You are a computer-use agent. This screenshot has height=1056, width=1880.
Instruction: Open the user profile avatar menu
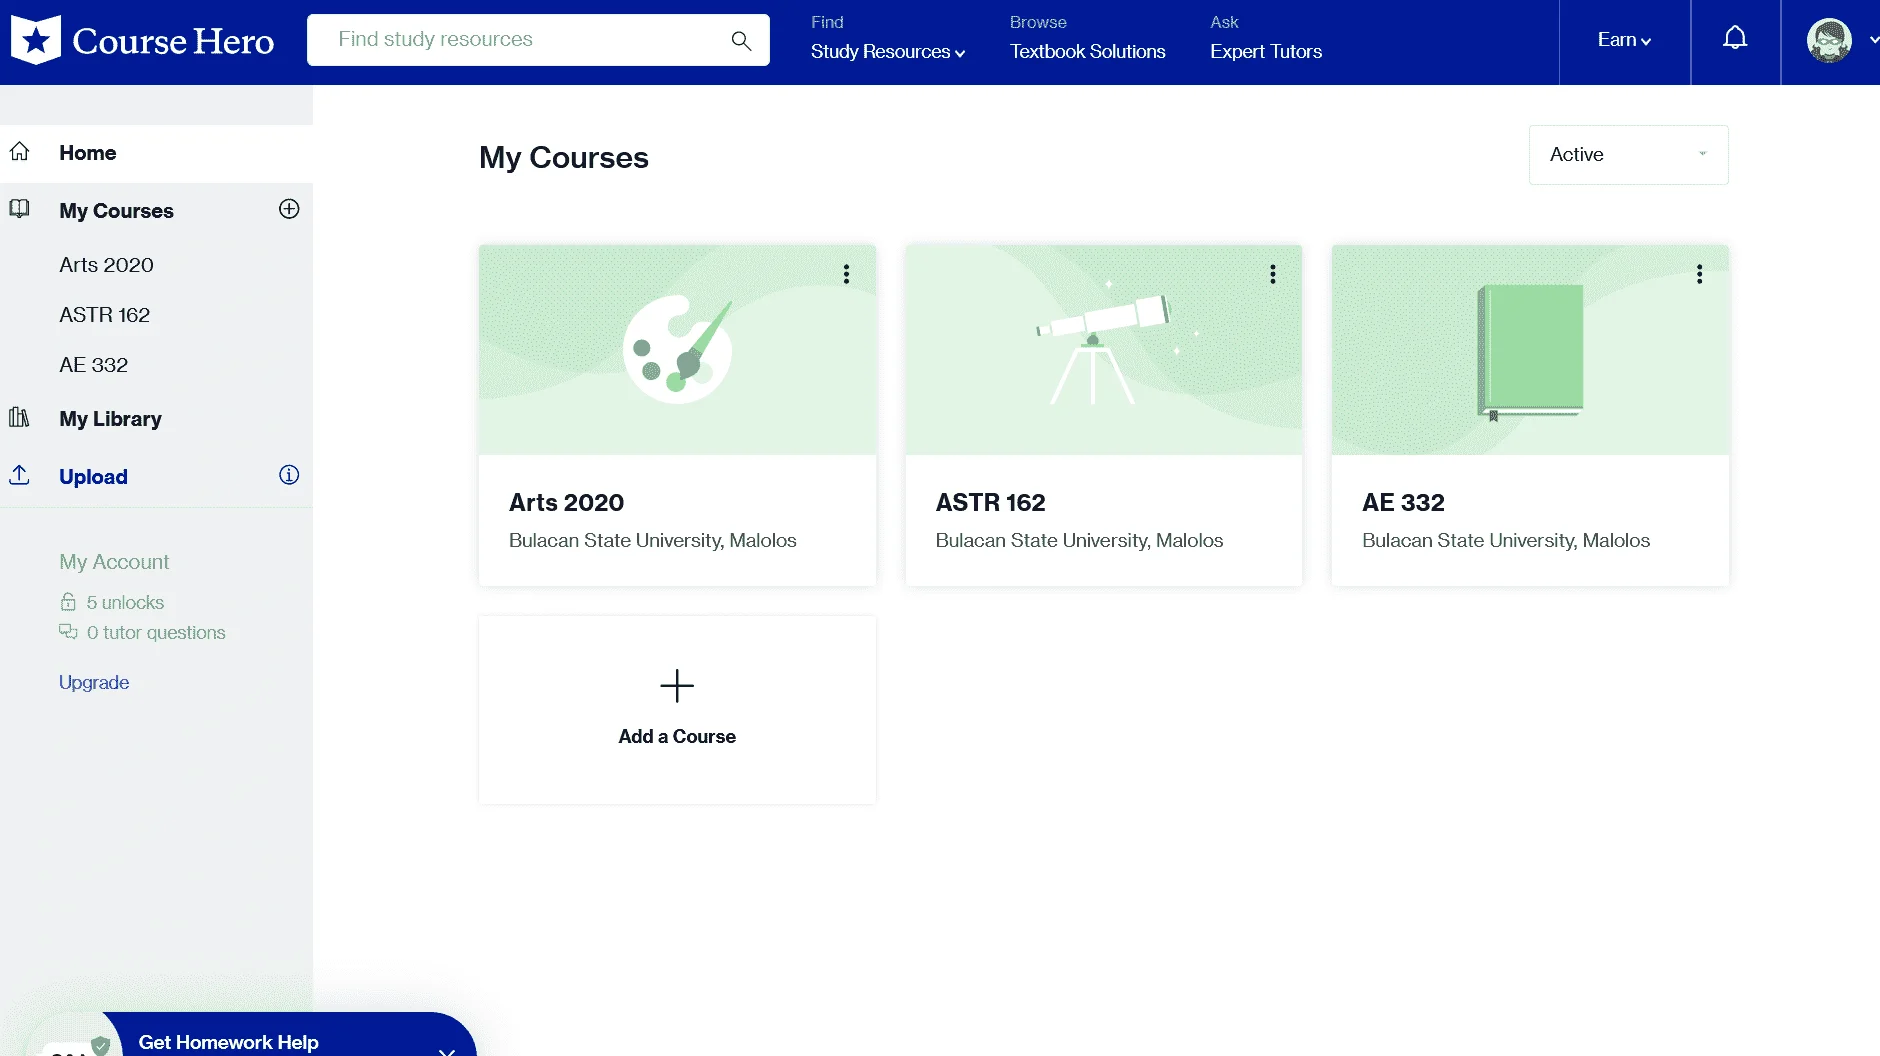(x=1829, y=40)
